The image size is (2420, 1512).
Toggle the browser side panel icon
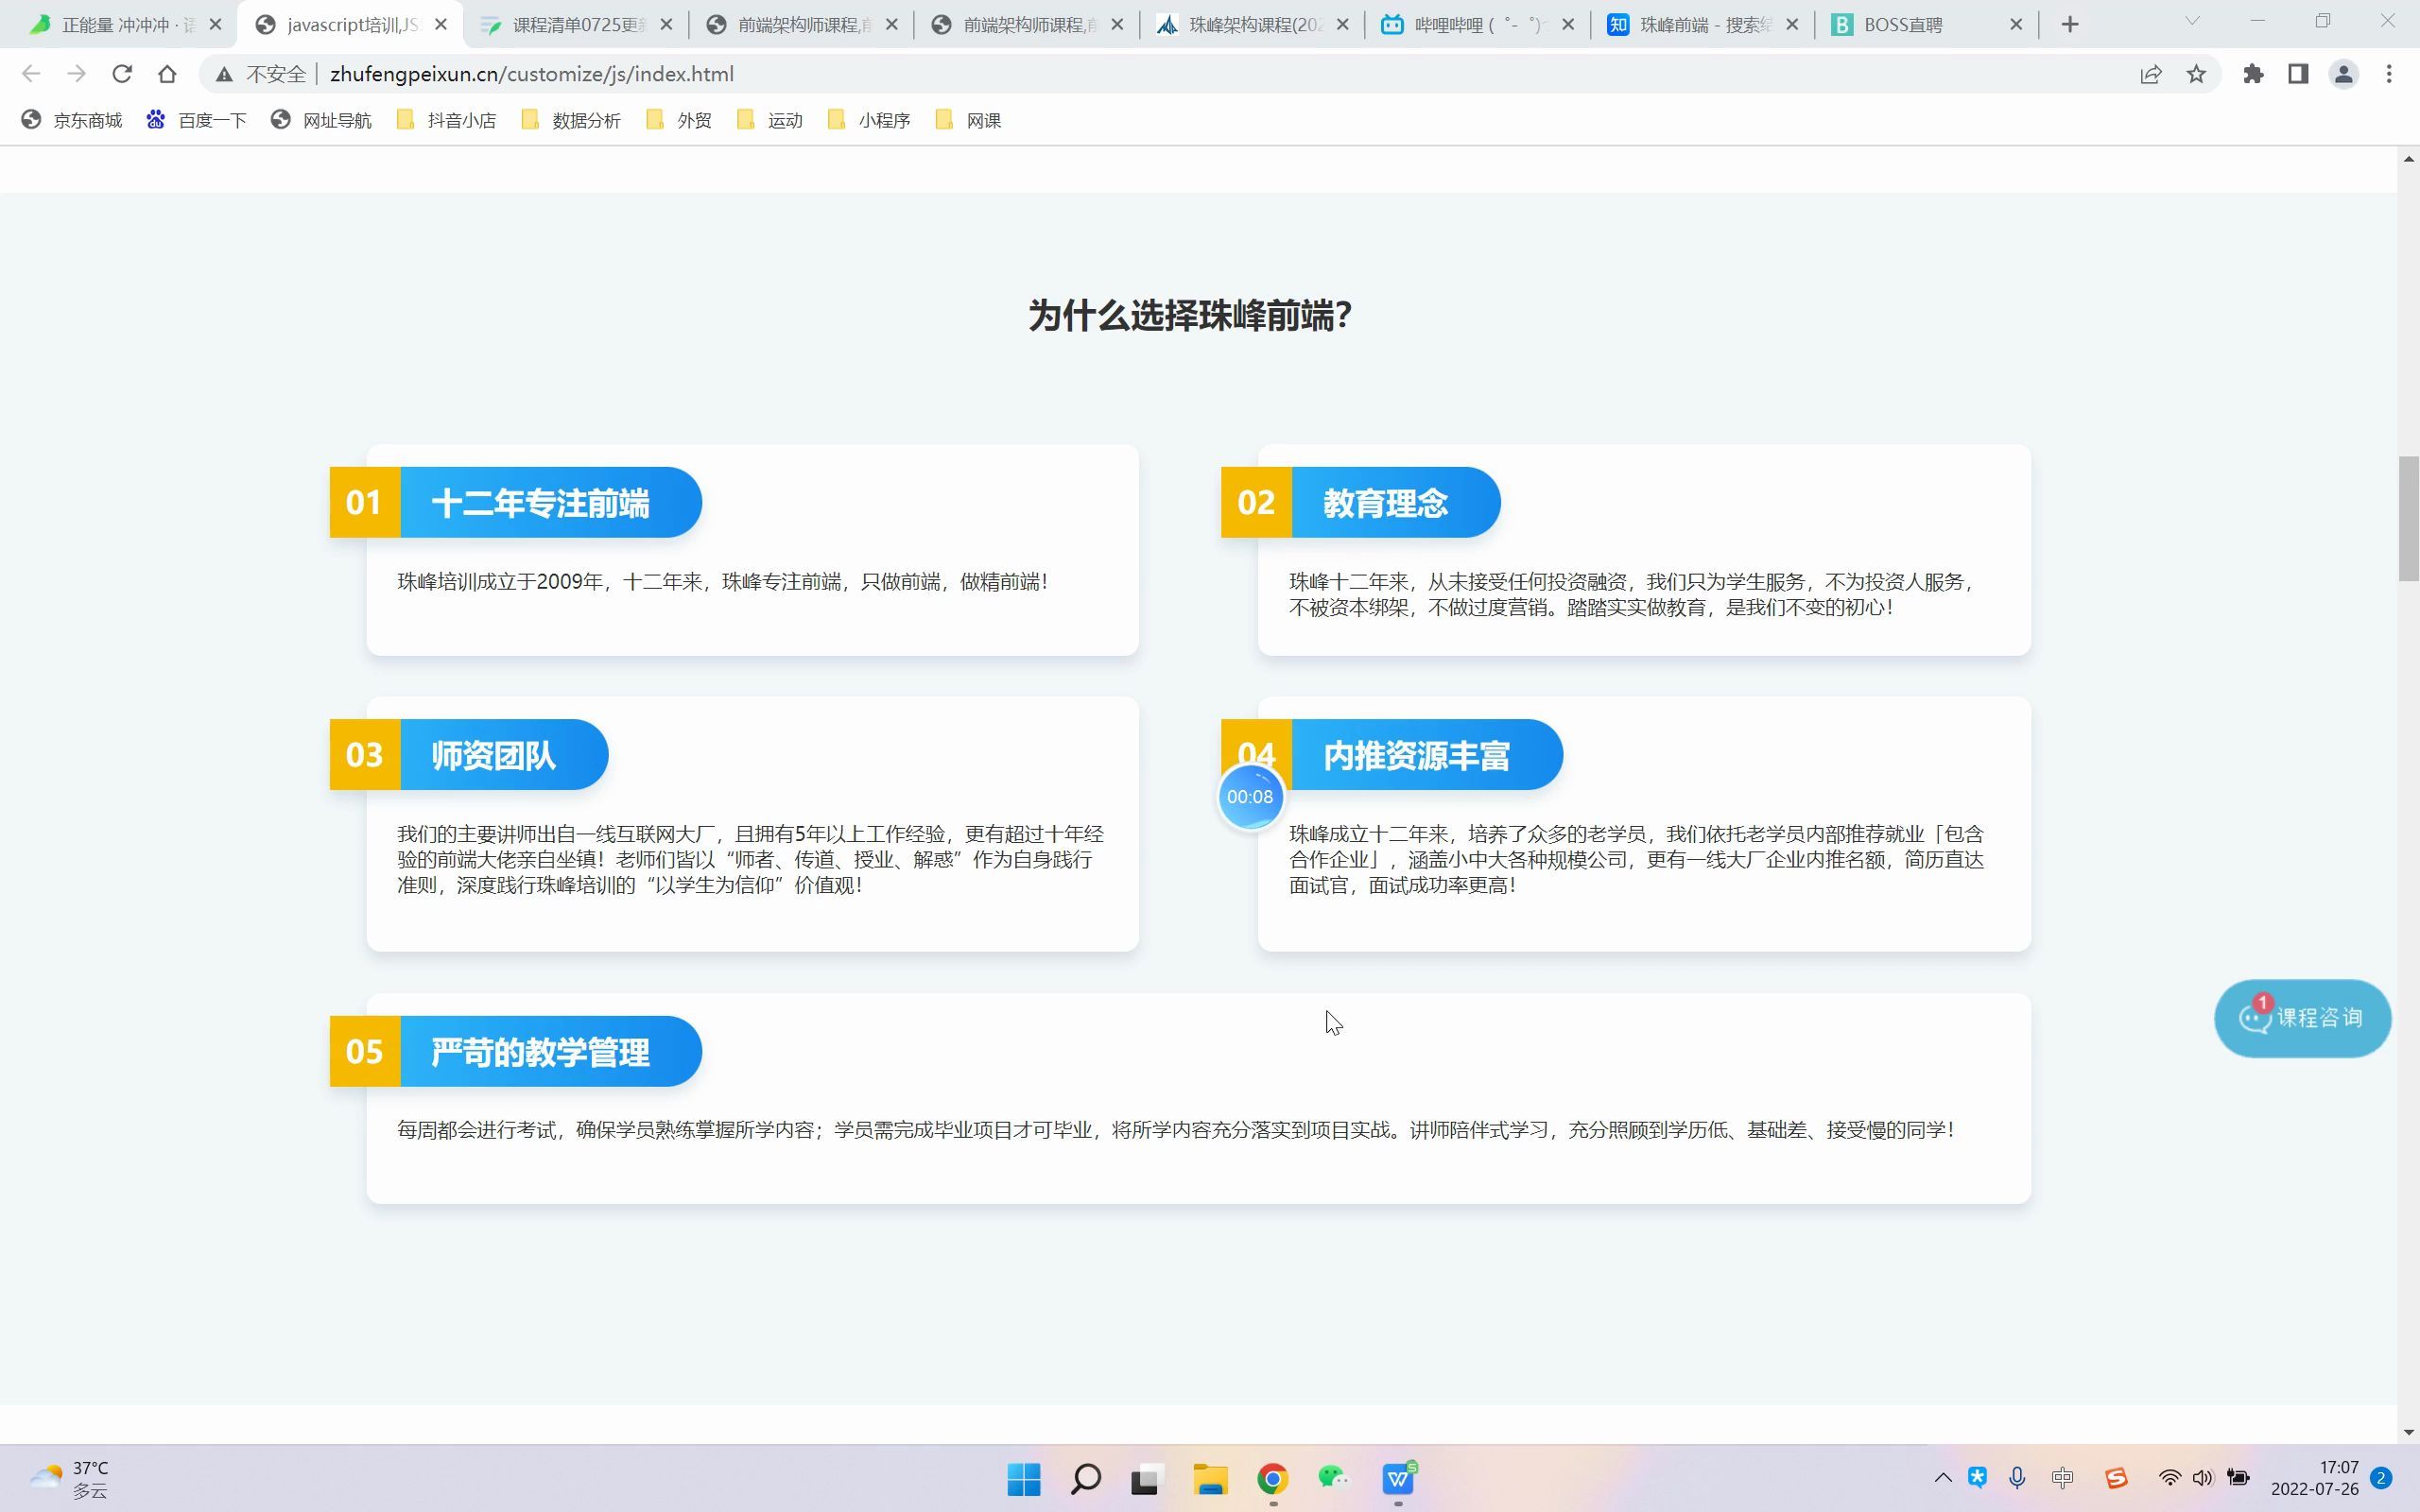(2298, 74)
